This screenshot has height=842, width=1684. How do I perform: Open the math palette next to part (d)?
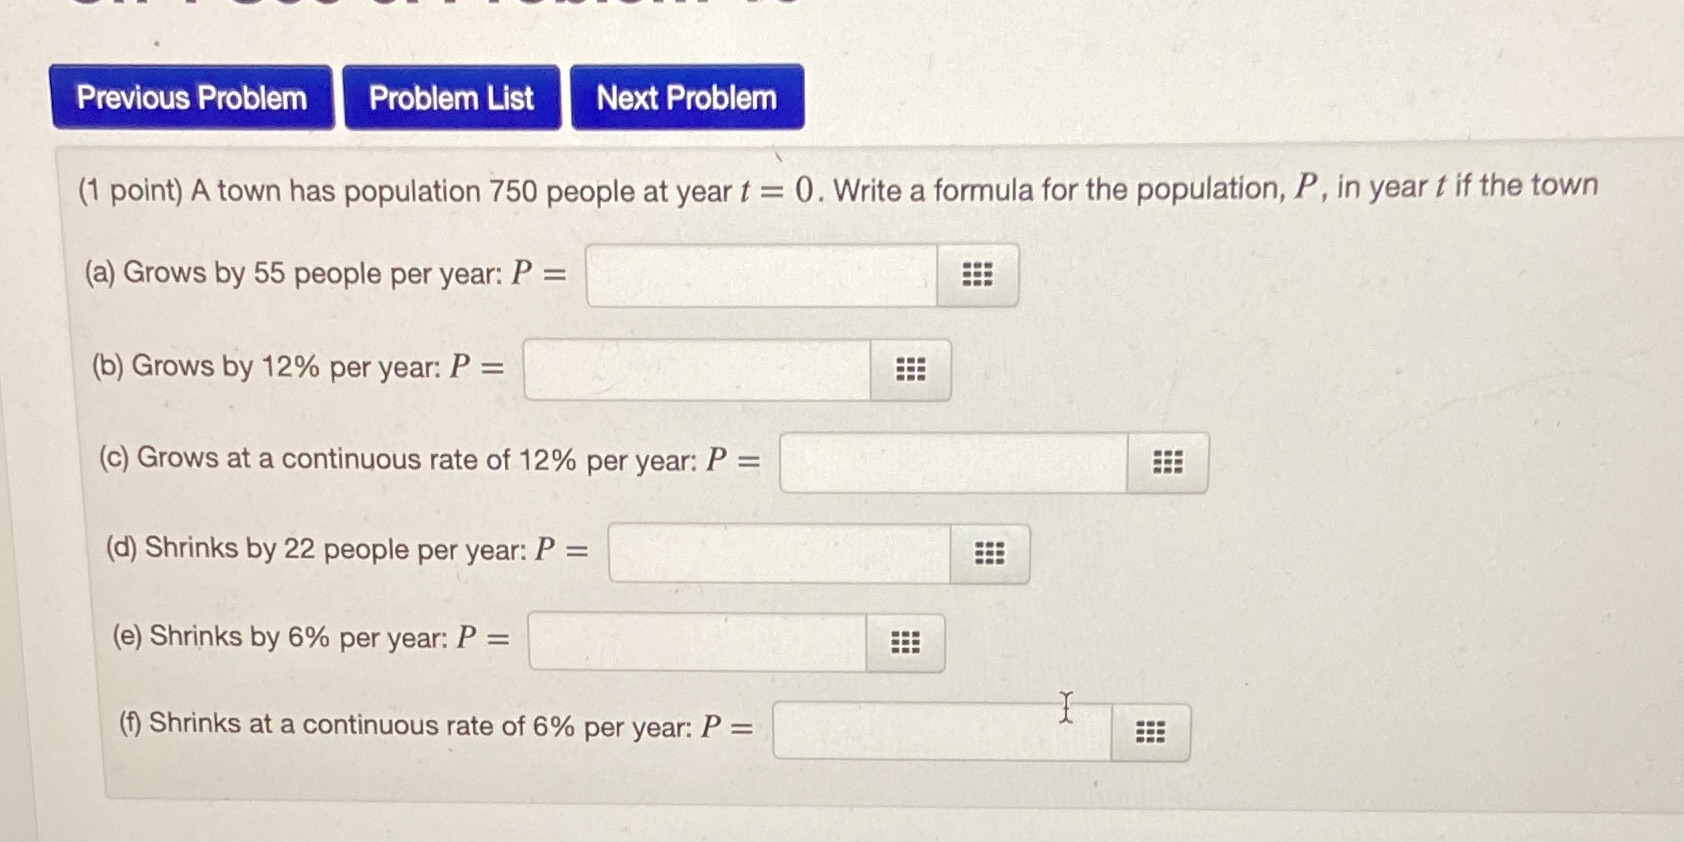(x=989, y=553)
